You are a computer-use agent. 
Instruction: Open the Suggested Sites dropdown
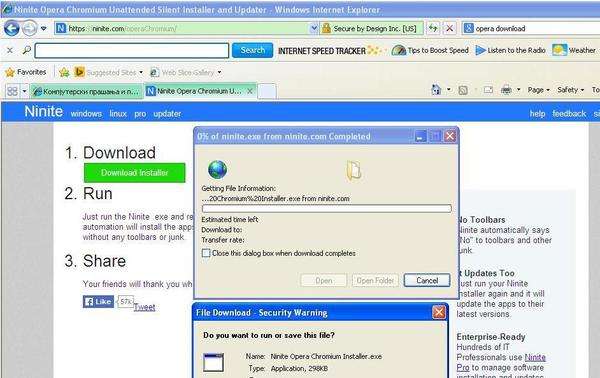109,72
